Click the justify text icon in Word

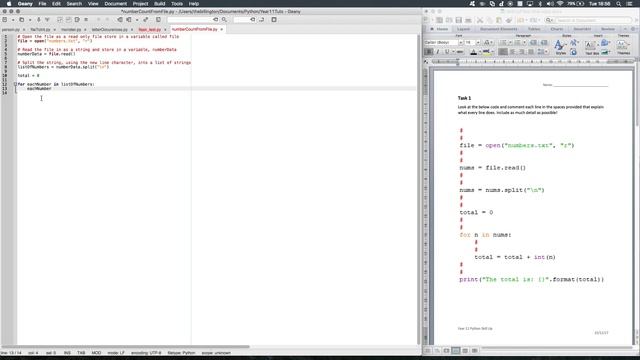531,52
